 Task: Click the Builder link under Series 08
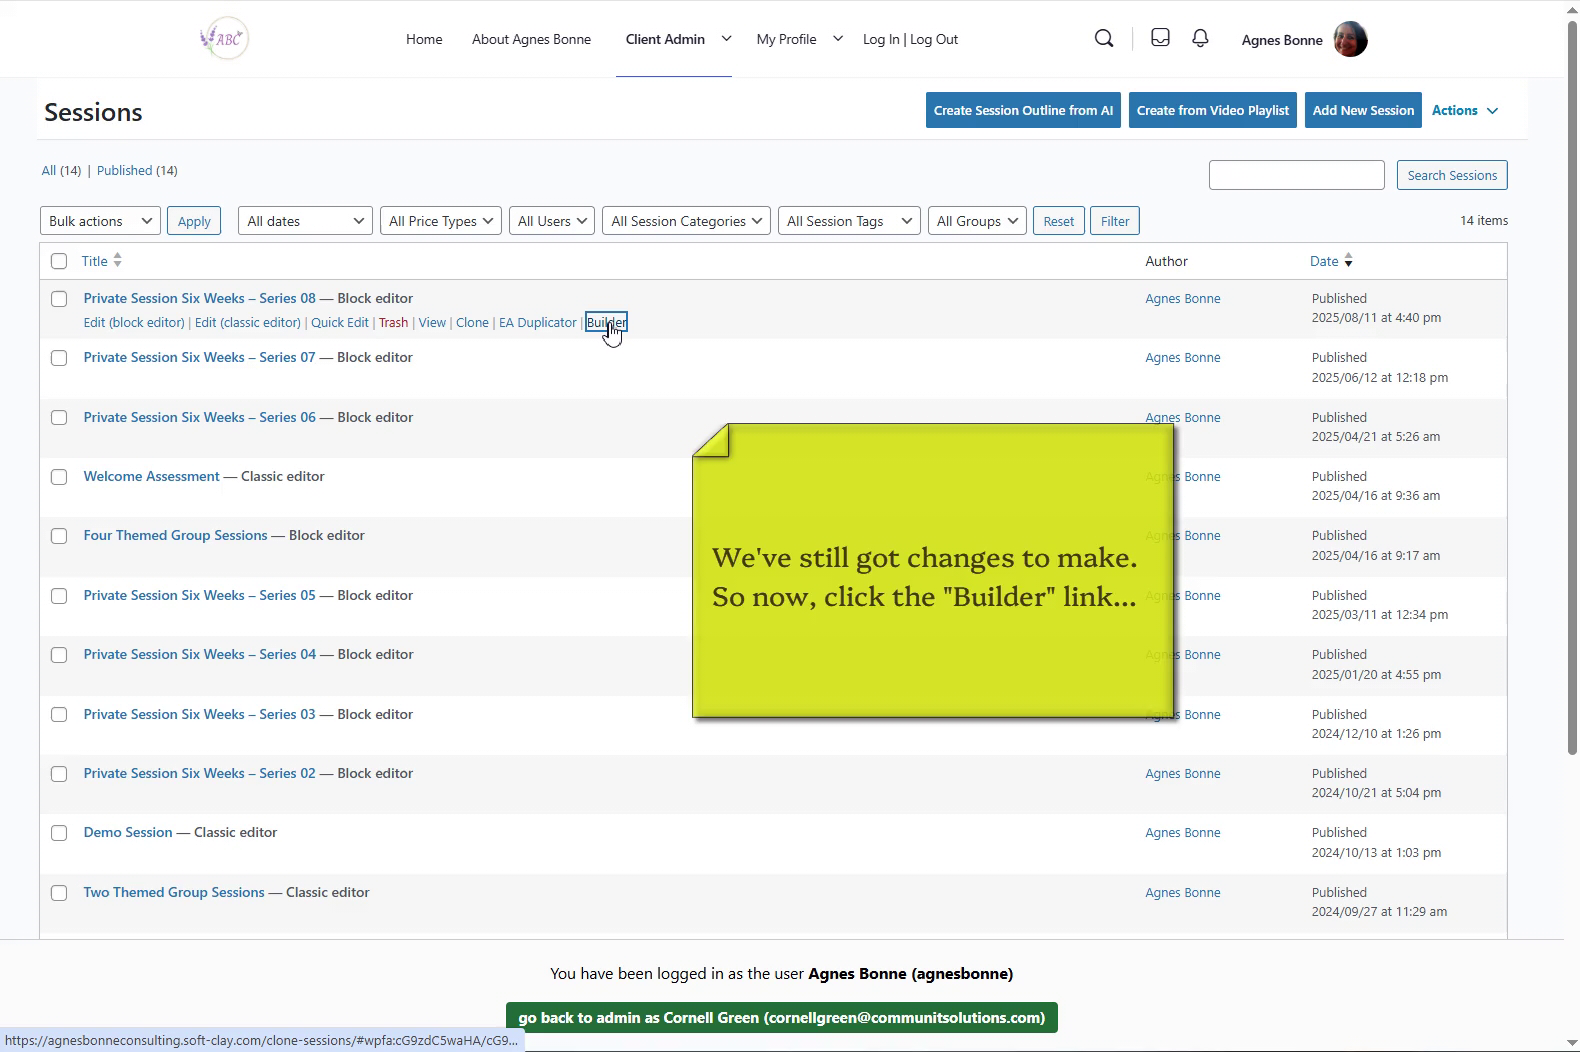click(x=606, y=323)
